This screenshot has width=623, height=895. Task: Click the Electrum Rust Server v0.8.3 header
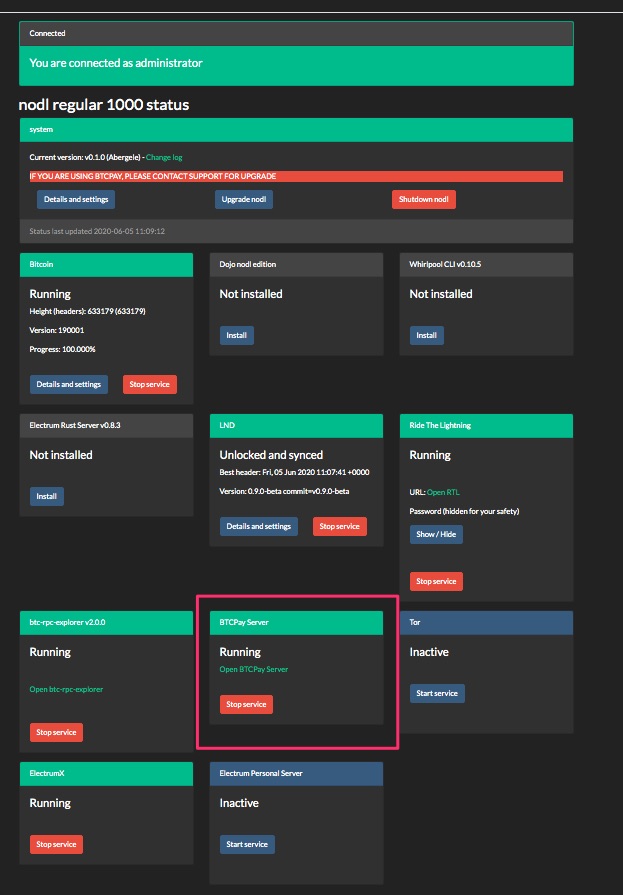pos(106,425)
